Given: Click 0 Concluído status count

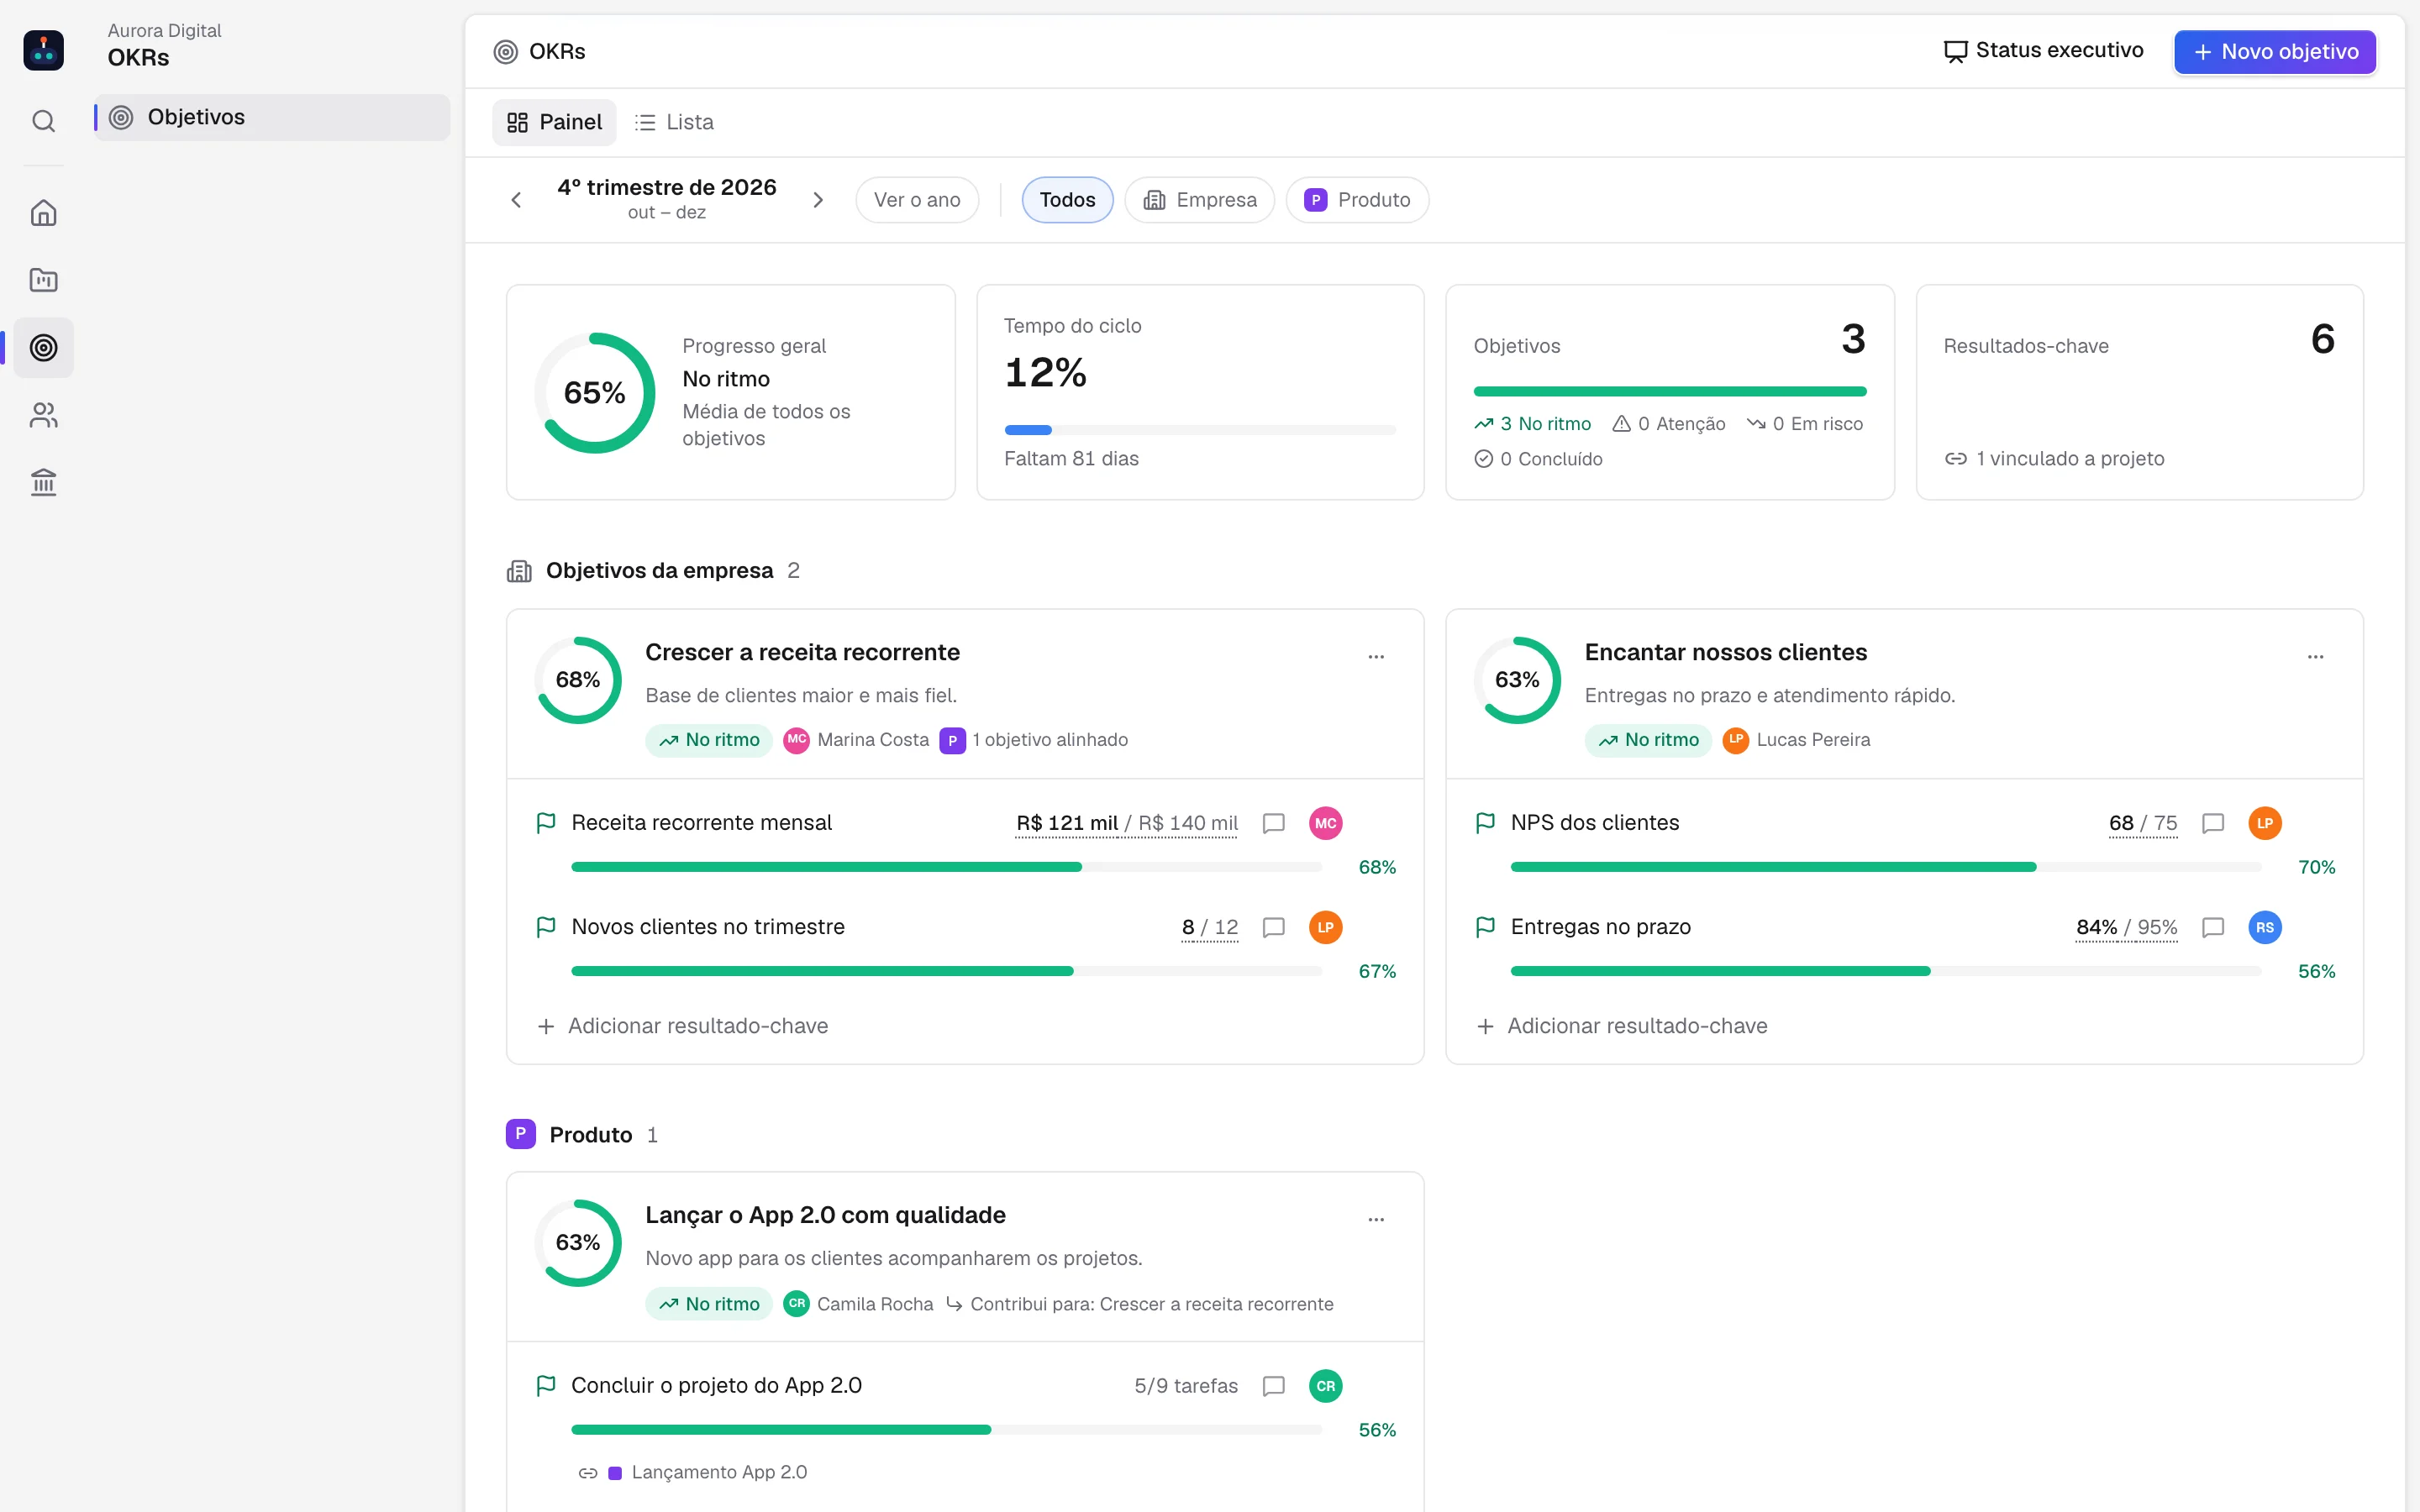Looking at the screenshot, I should pyautogui.click(x=1538, y=459).
